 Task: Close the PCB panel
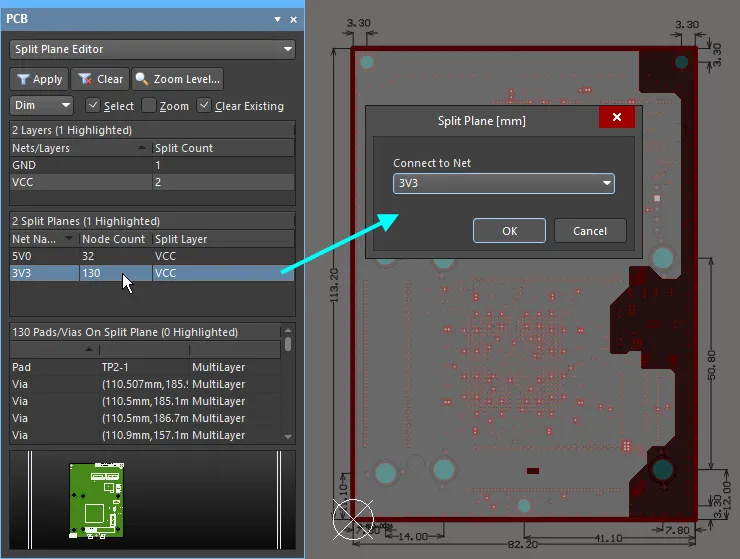pyautogui.click(x=294, y=19)
